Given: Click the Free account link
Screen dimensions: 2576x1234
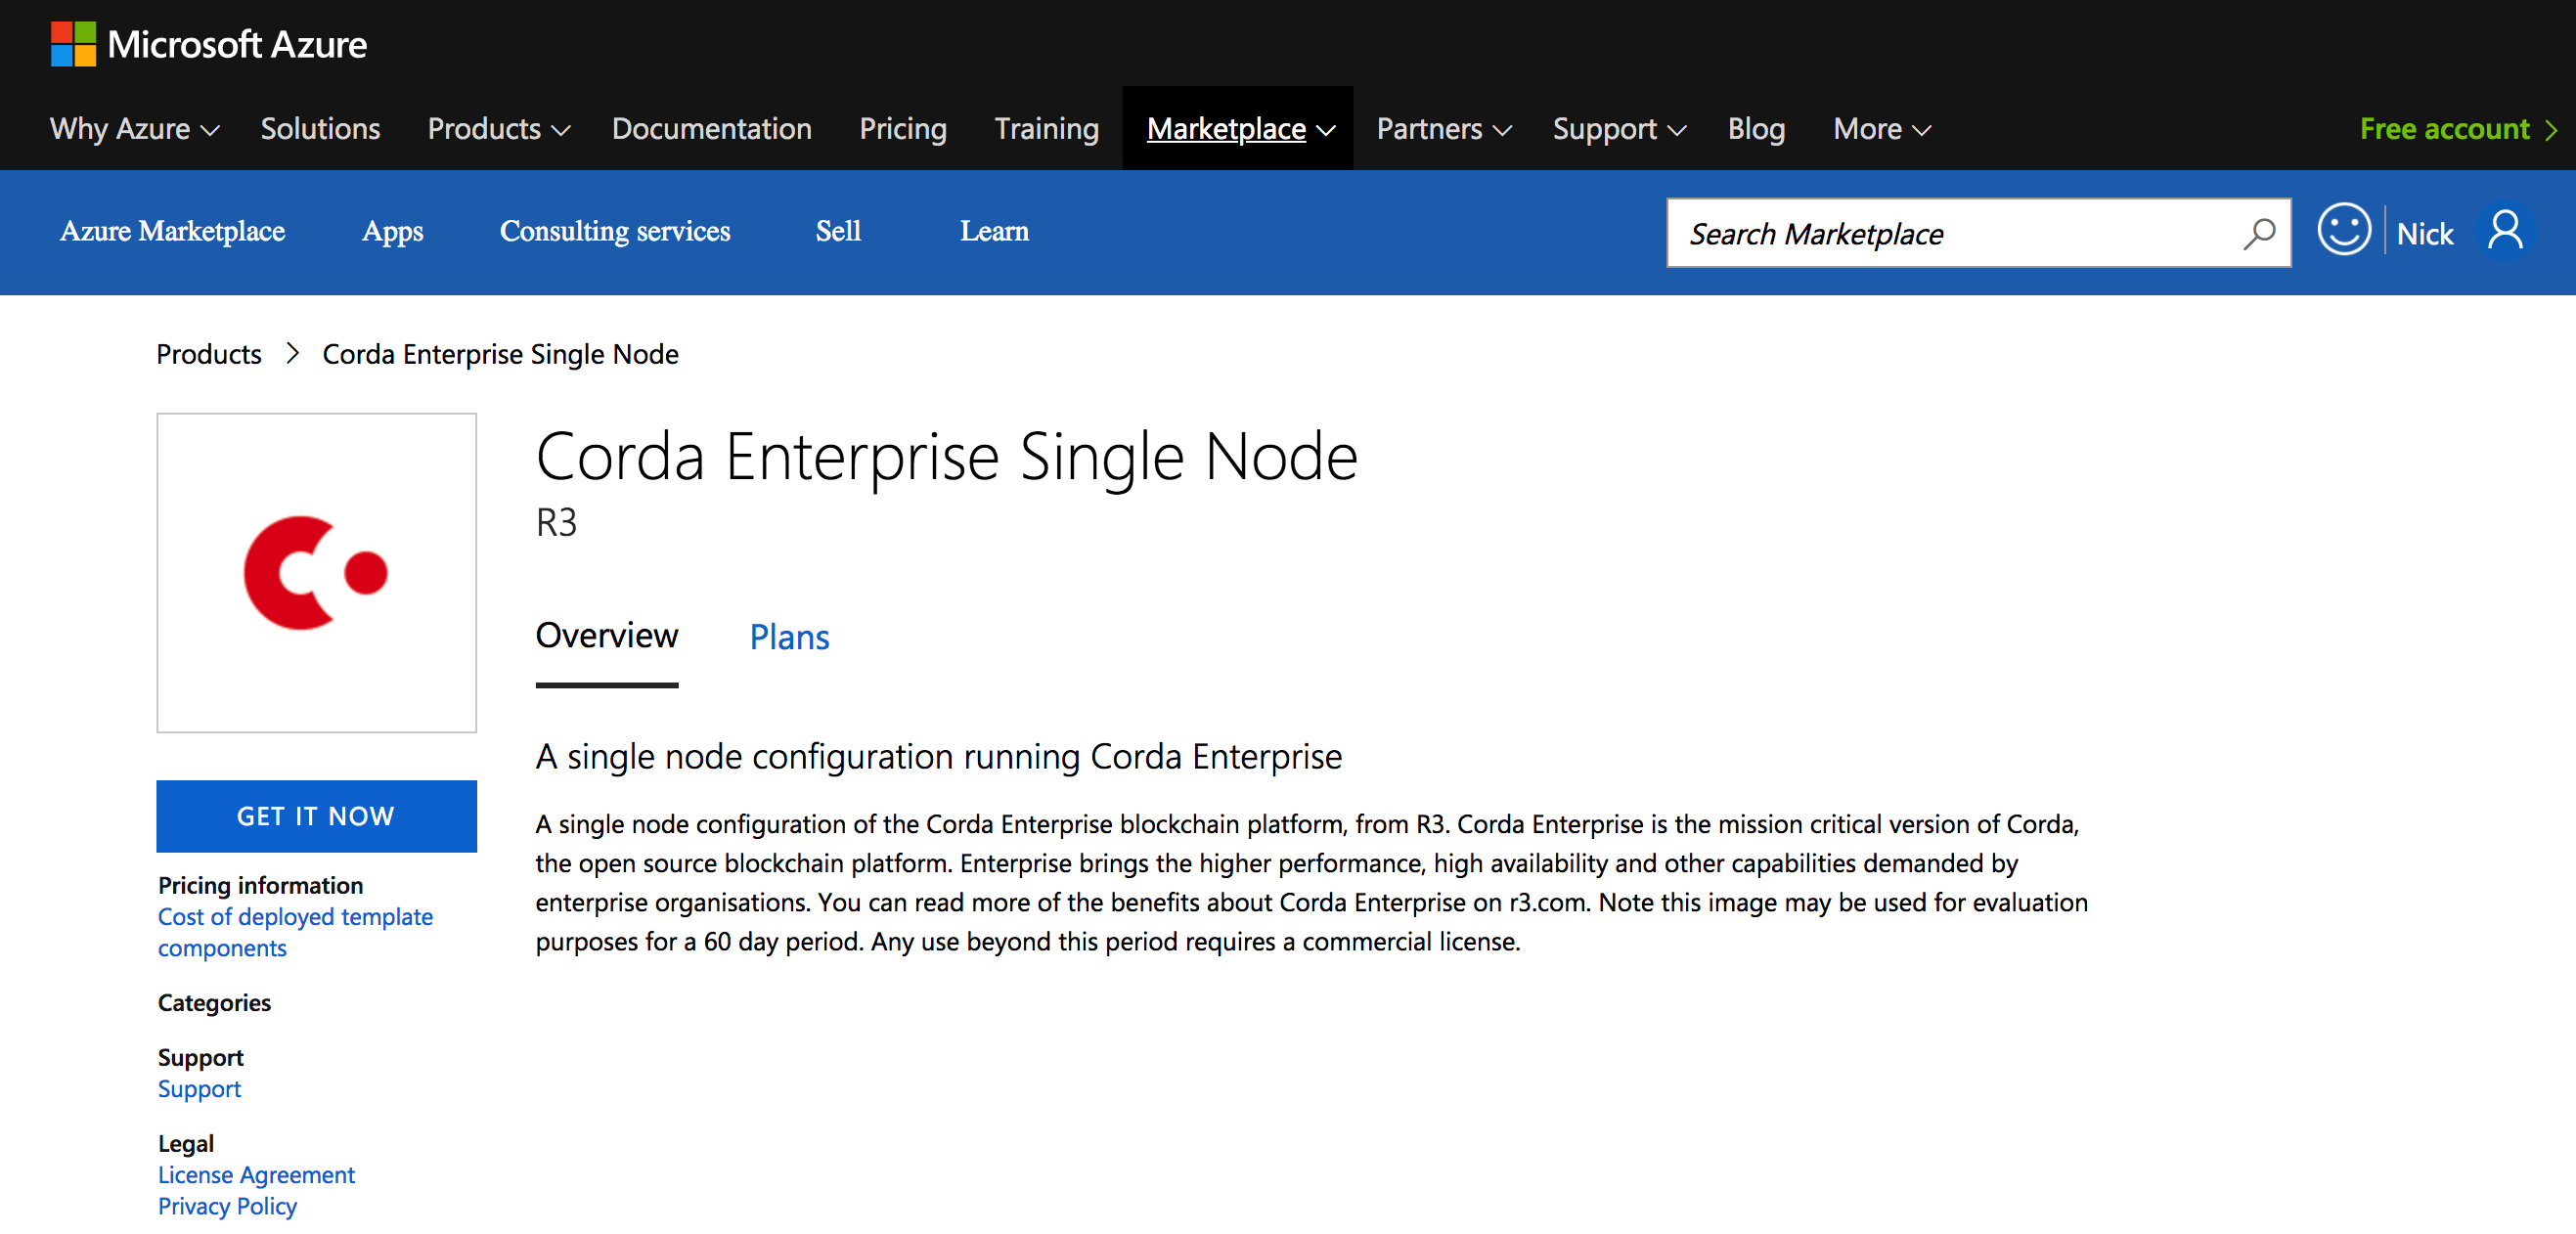Looking at the screenshot, I should 2444,129.
